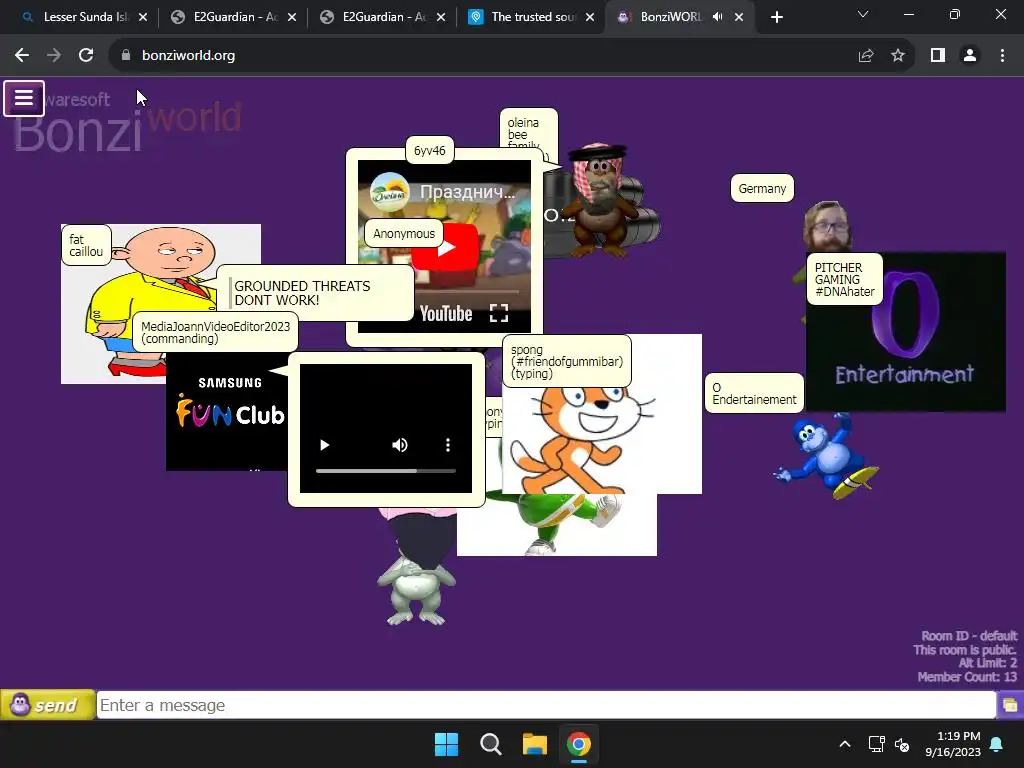Click the 'O Endertainement' name tag
The image size is (1024, 768).
coord(754,393)
